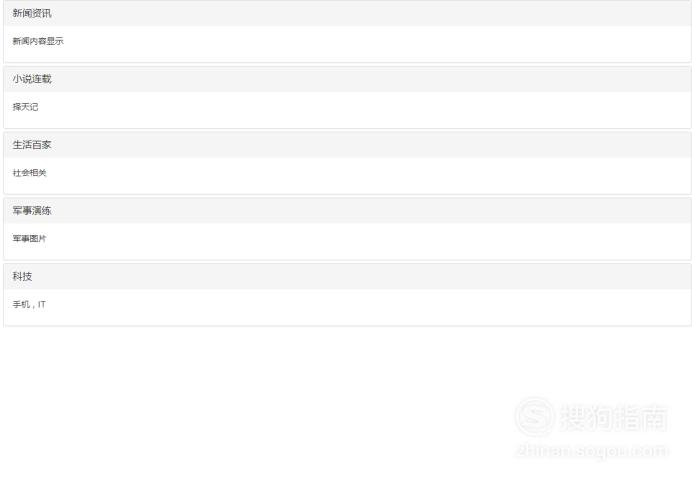Click the 搜狗指南 watermark text
692x485 pixels.
pos(613,417)
